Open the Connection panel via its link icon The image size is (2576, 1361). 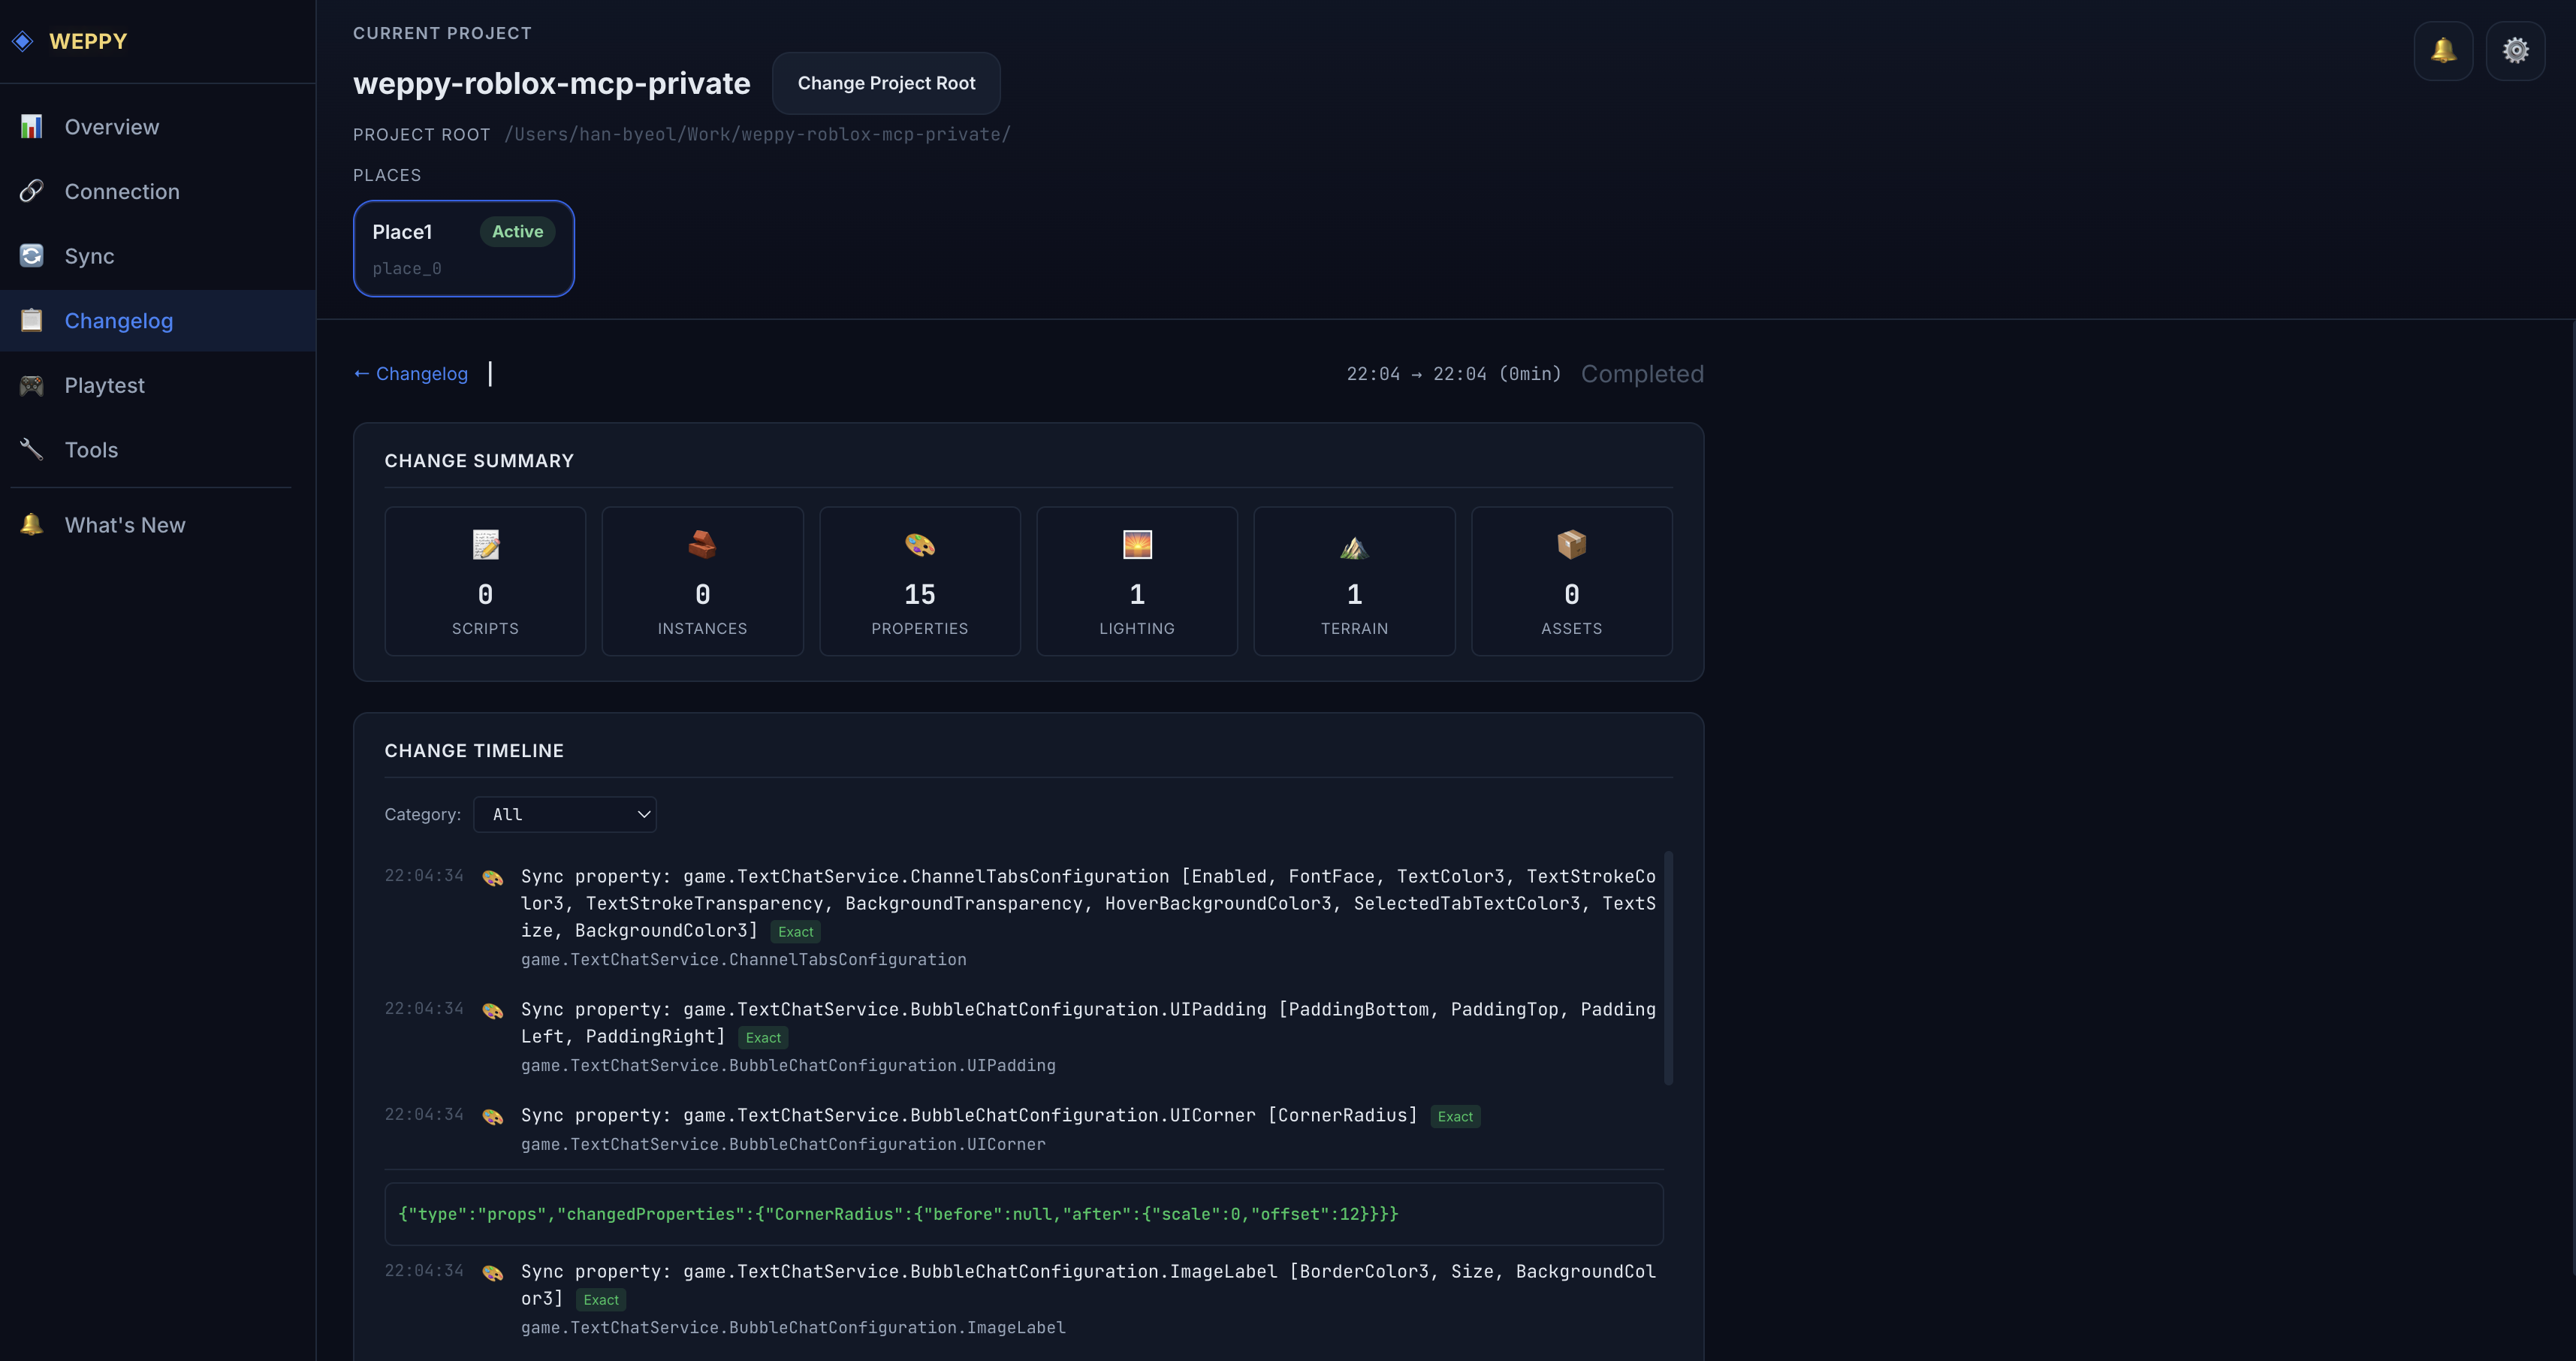click(x=31, y=191)
